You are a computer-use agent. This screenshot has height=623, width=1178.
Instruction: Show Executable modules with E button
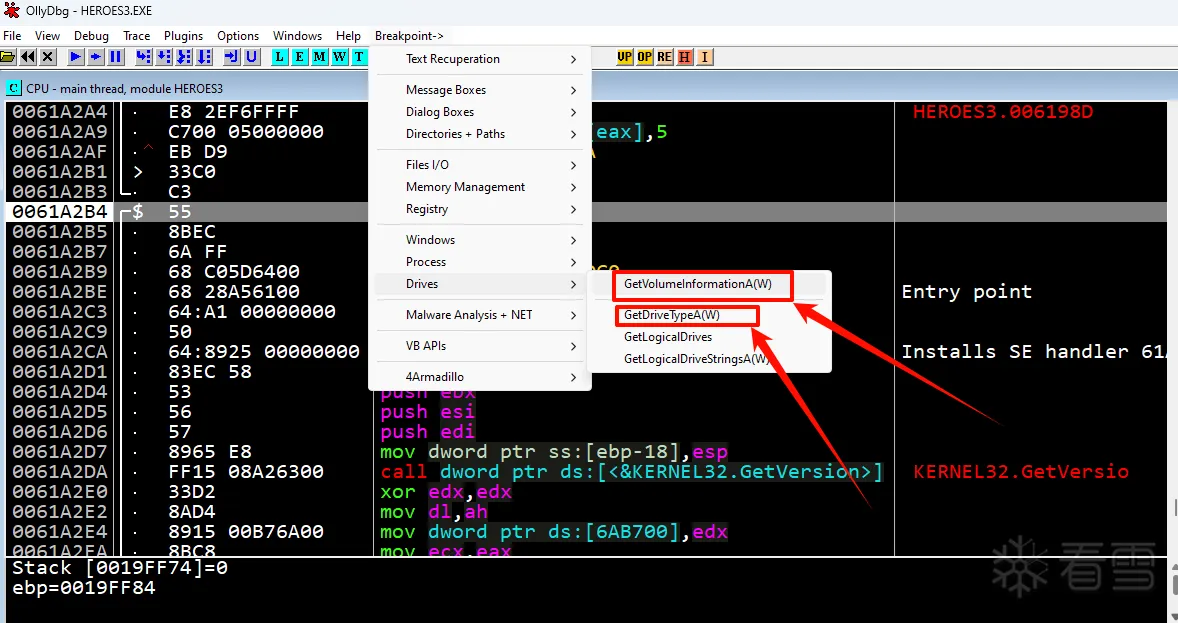click(x=299, y=57)
